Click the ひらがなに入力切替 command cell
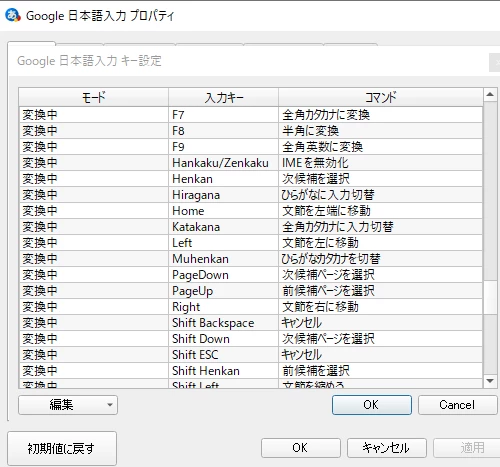500x467 pixels. click(381, 195)
